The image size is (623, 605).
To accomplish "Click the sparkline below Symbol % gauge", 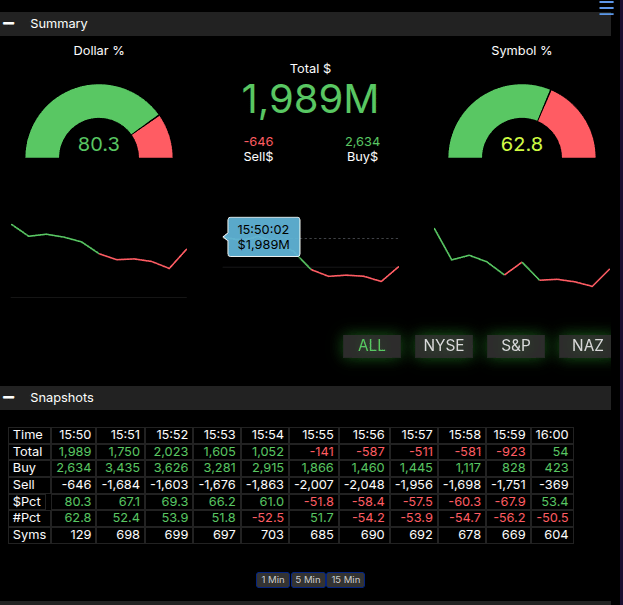I will coord(521,260).
